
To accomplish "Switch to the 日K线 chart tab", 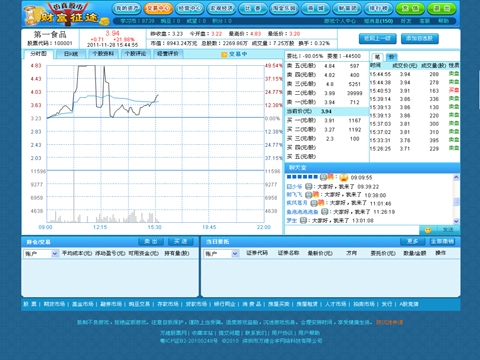I will 71,54.
